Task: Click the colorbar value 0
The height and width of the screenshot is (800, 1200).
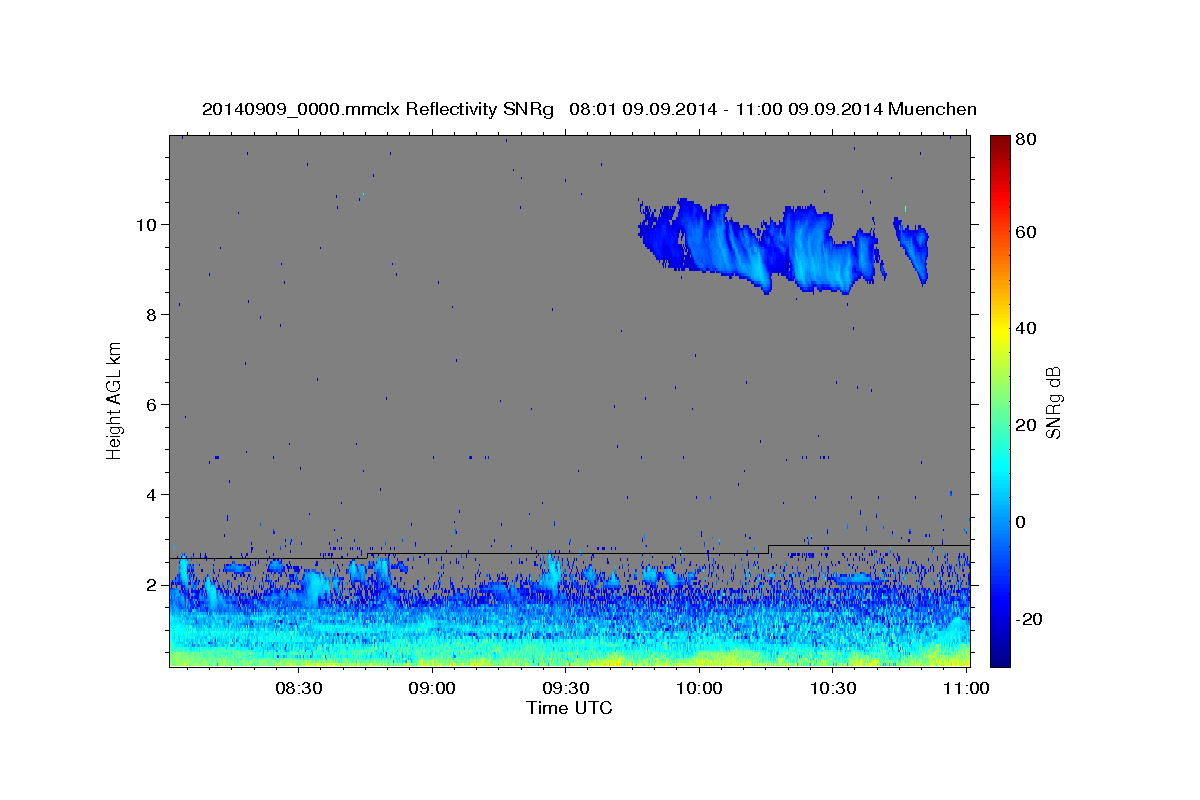Action: (1021, 522)
